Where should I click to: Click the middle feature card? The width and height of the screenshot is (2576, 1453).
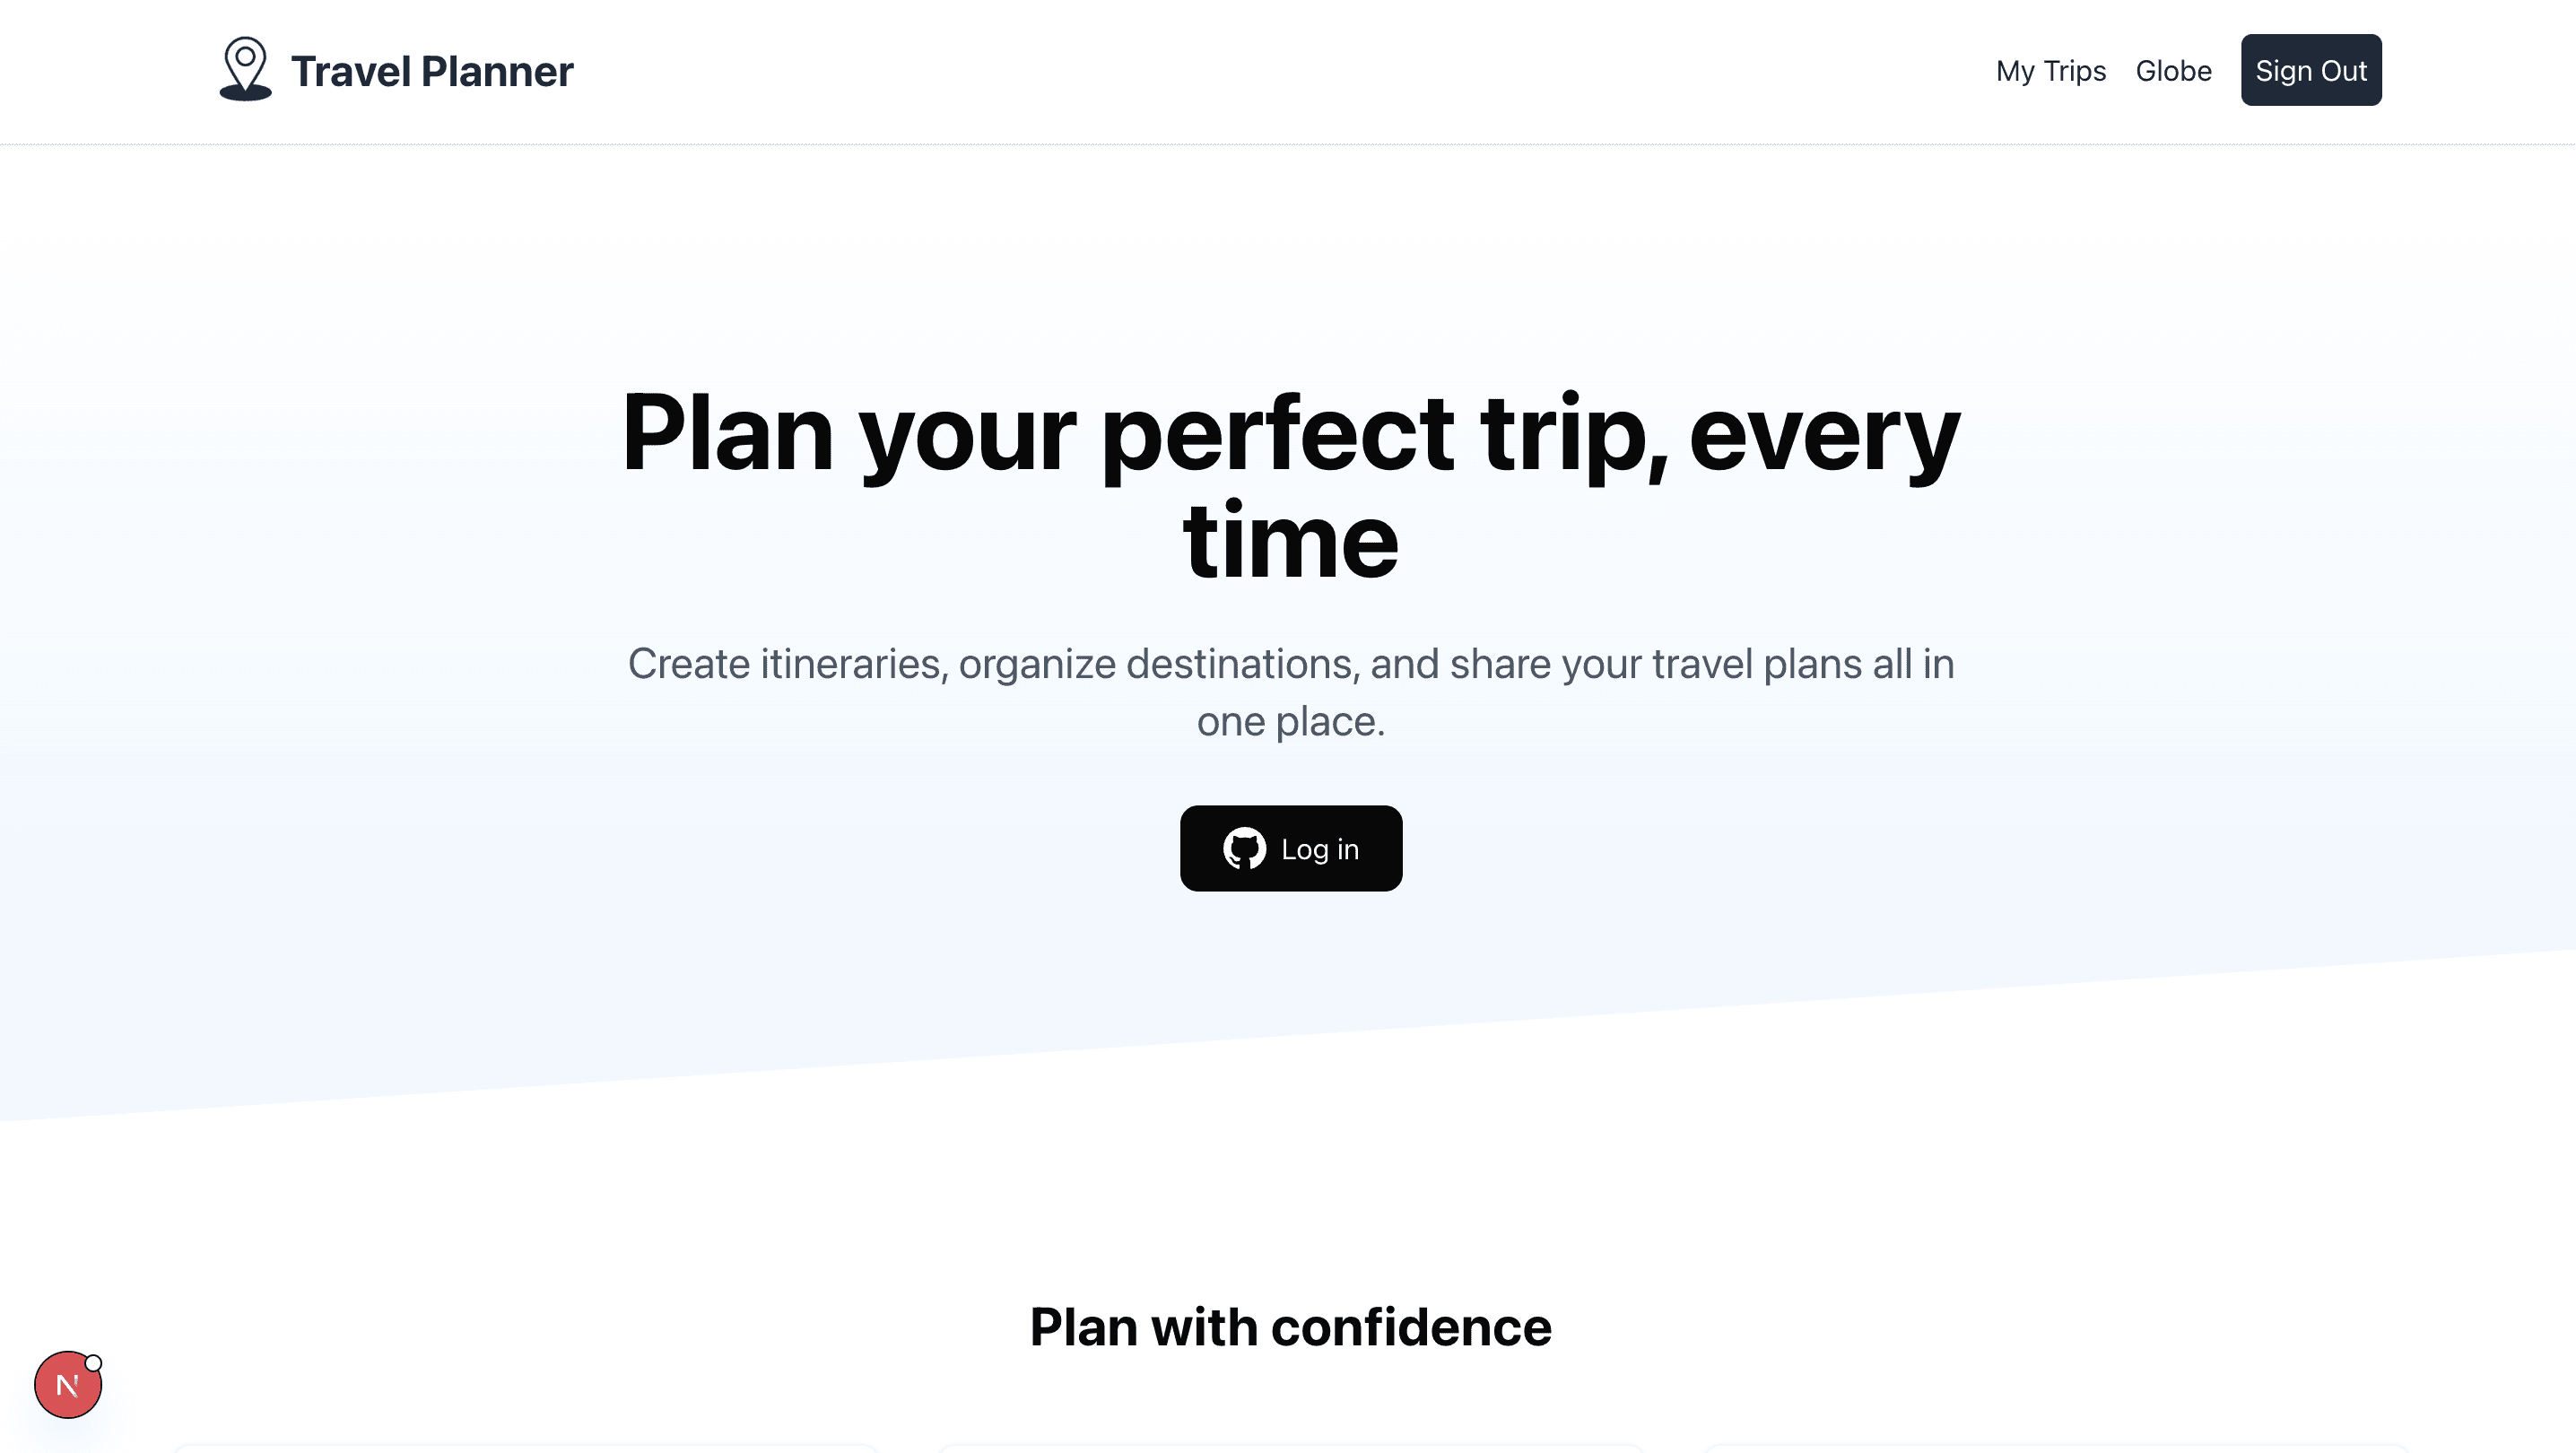[x=1291, y=1448]
